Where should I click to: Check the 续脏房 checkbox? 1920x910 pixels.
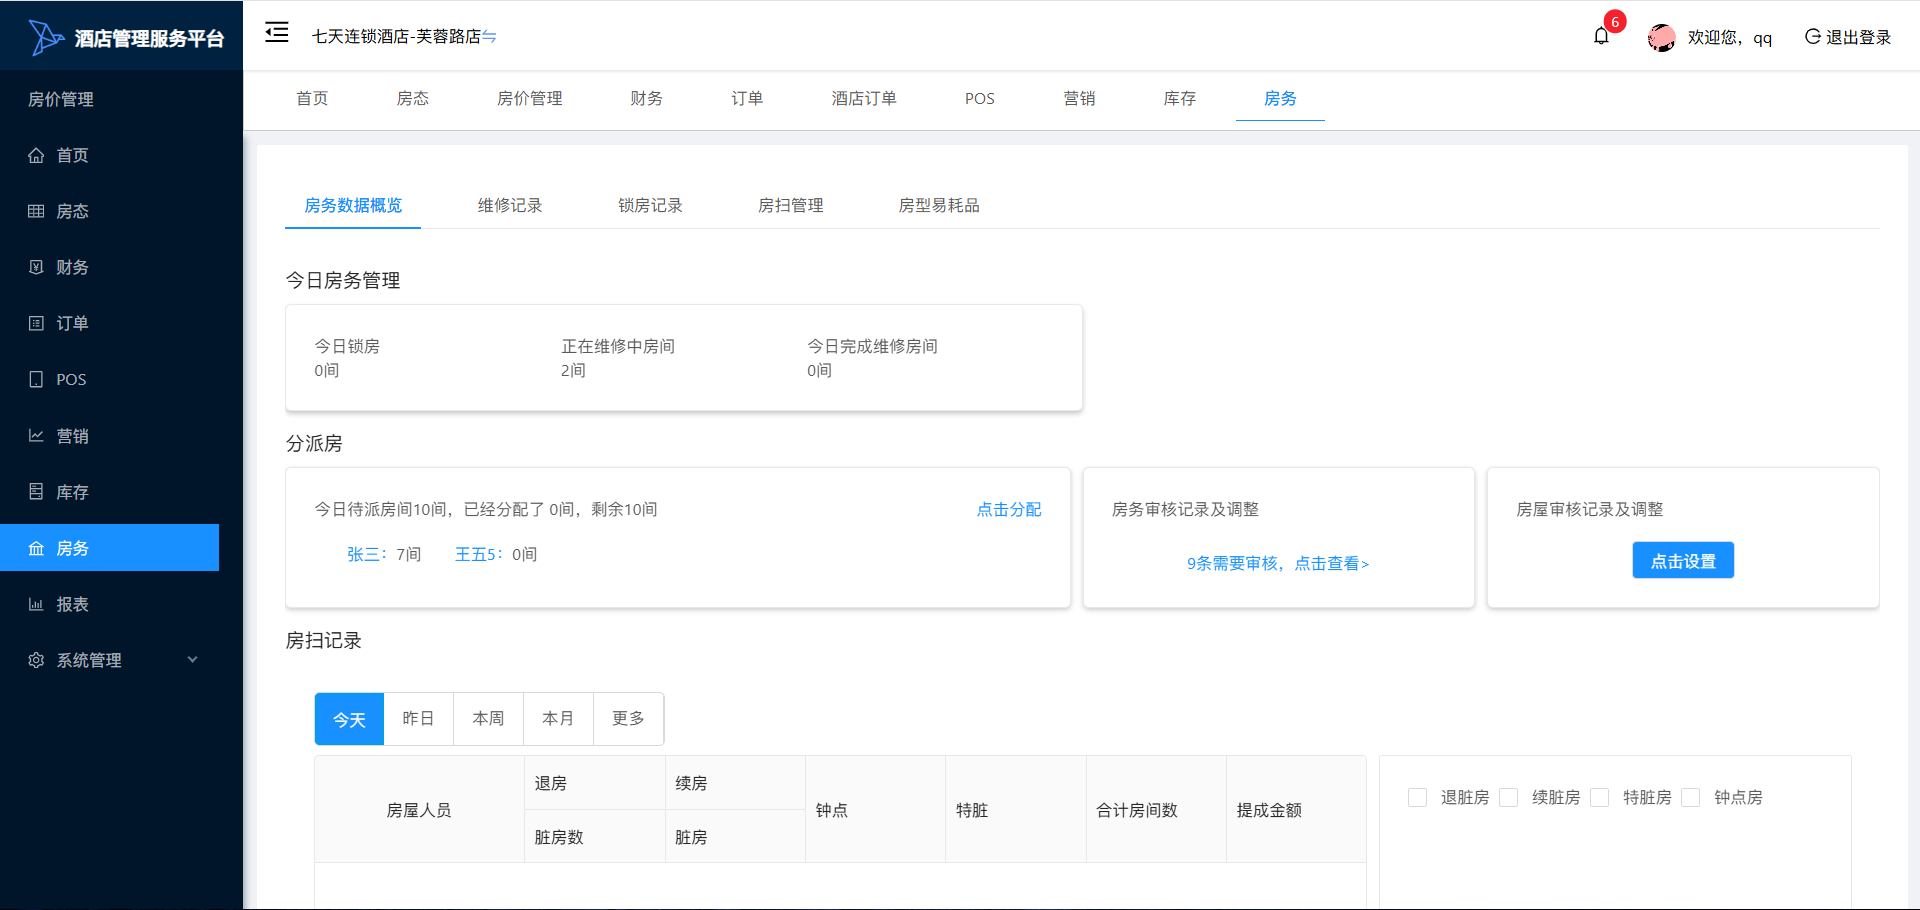[1509, 797]
